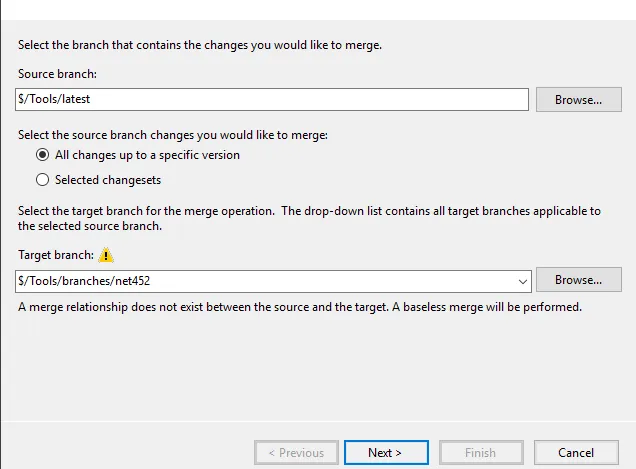The image size is (636, 469).
Task: Click the baseless merge warning message
Action: pos(300,307)
